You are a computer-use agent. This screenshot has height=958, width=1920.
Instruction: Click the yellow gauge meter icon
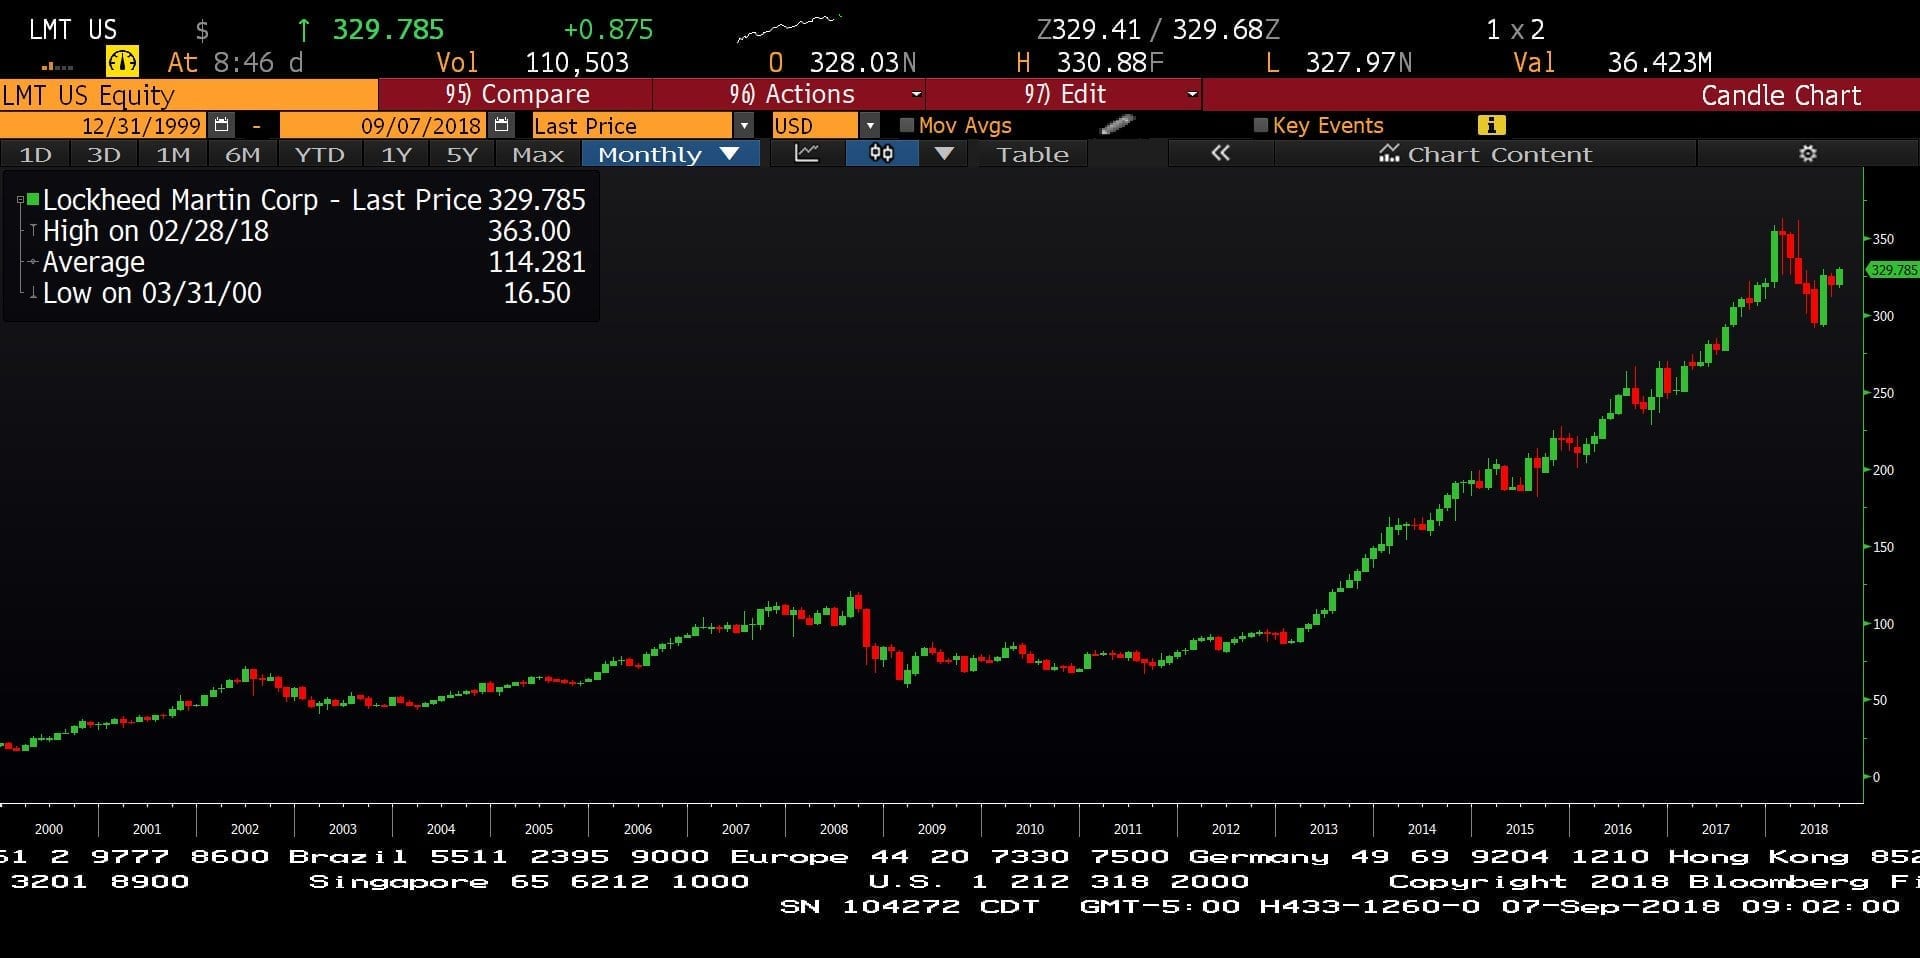122,62
